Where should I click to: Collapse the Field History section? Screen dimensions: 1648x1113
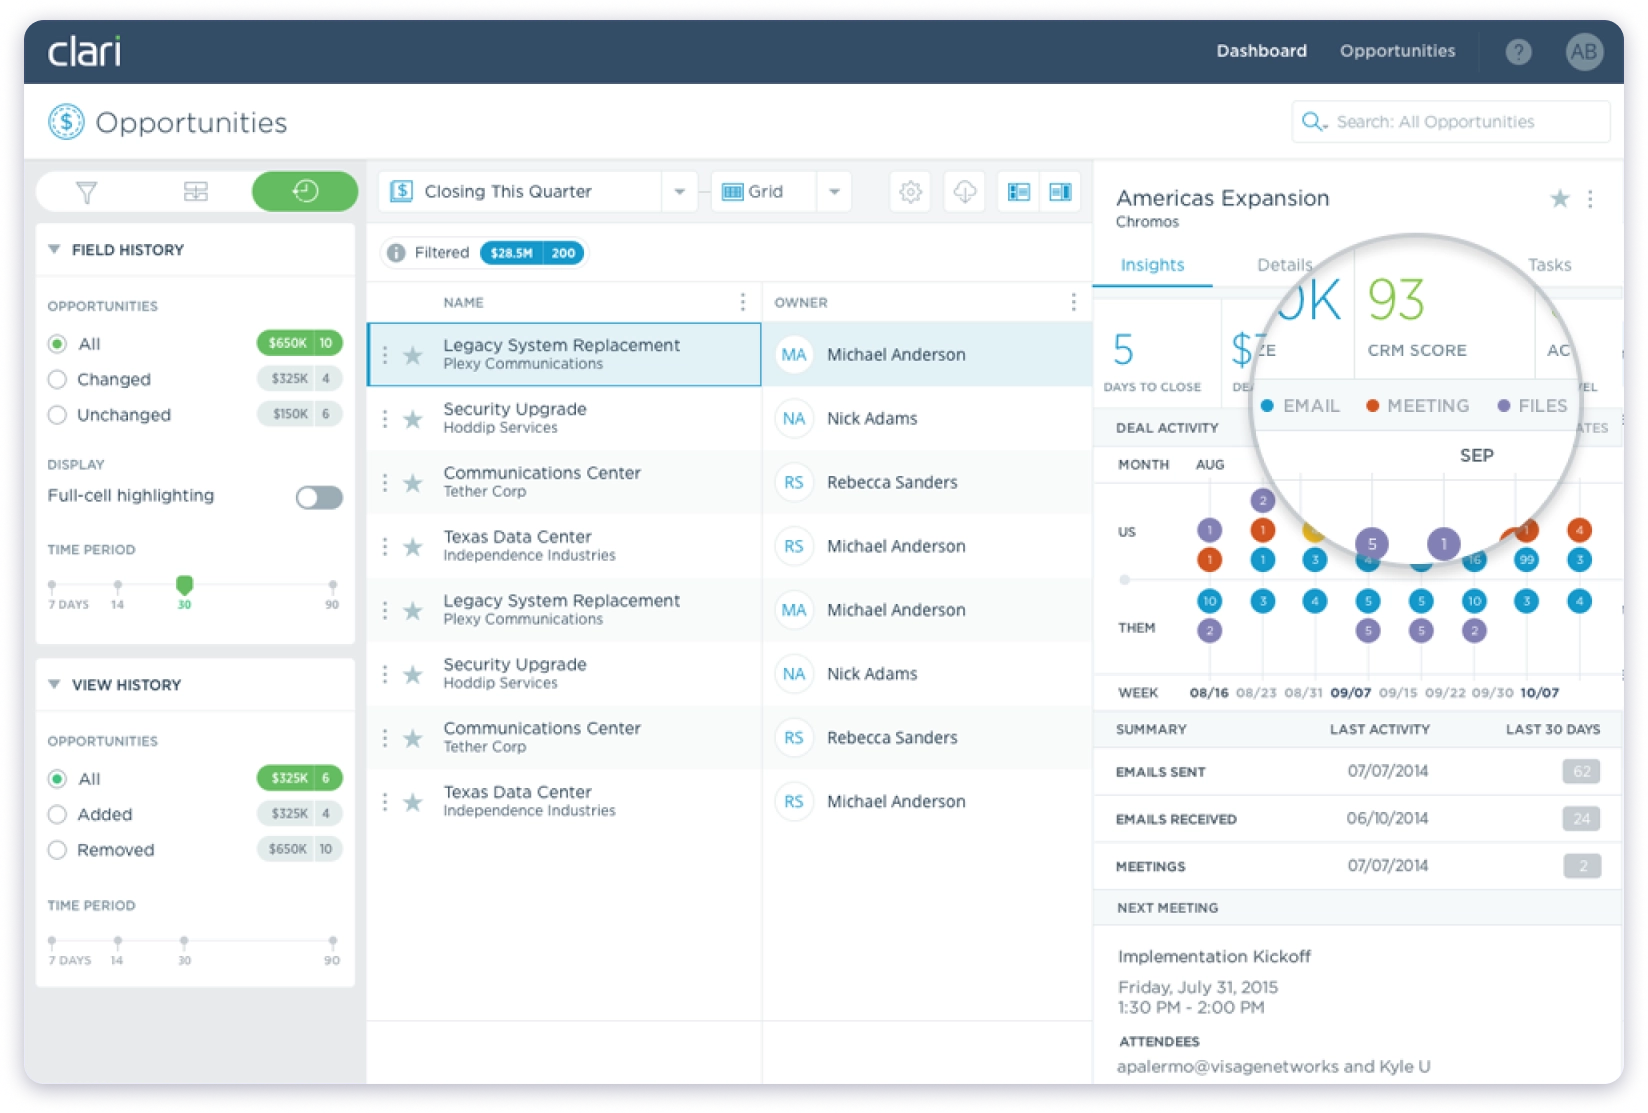point(54,250)
